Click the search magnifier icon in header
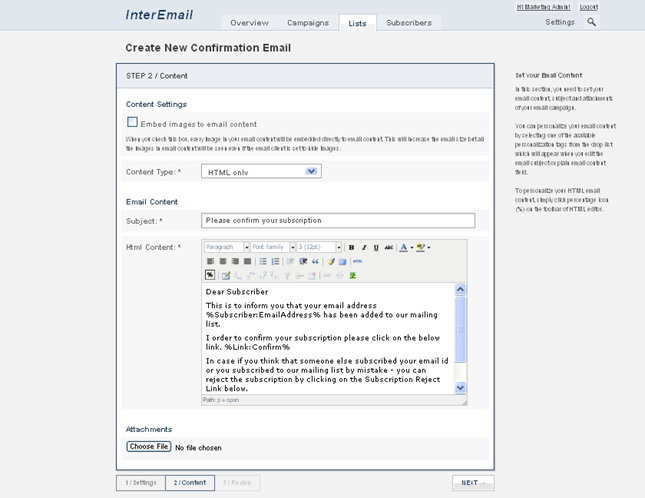Image resolution: width=645 pixels, height=498 pixels. click(592, 22)
